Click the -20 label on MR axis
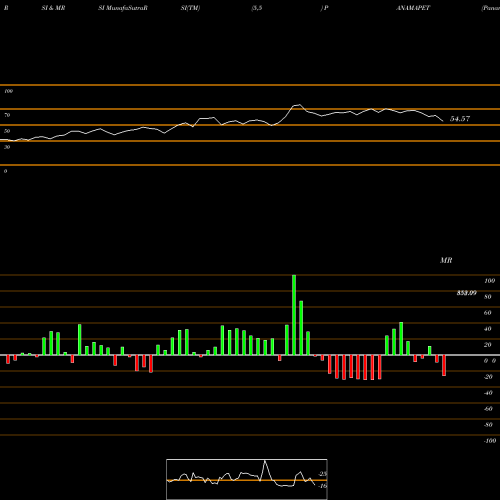 [488, 377]
